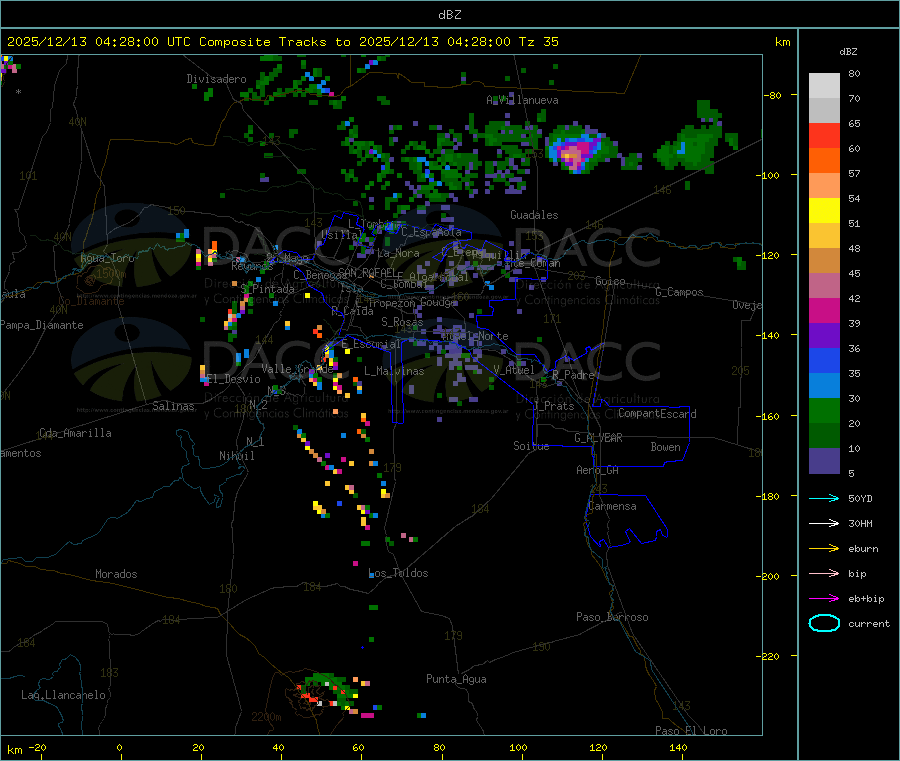Click the 'CompantEscard' map label
This screenshot has width=900, height=761.
(657, 414)
